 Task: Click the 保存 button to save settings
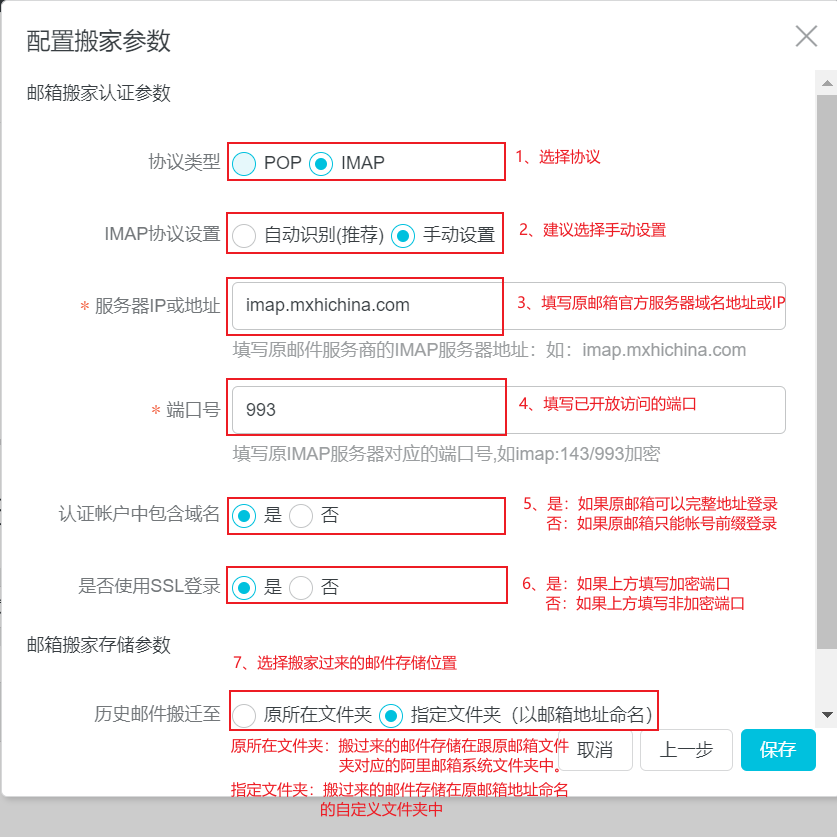tap(778, 750)
